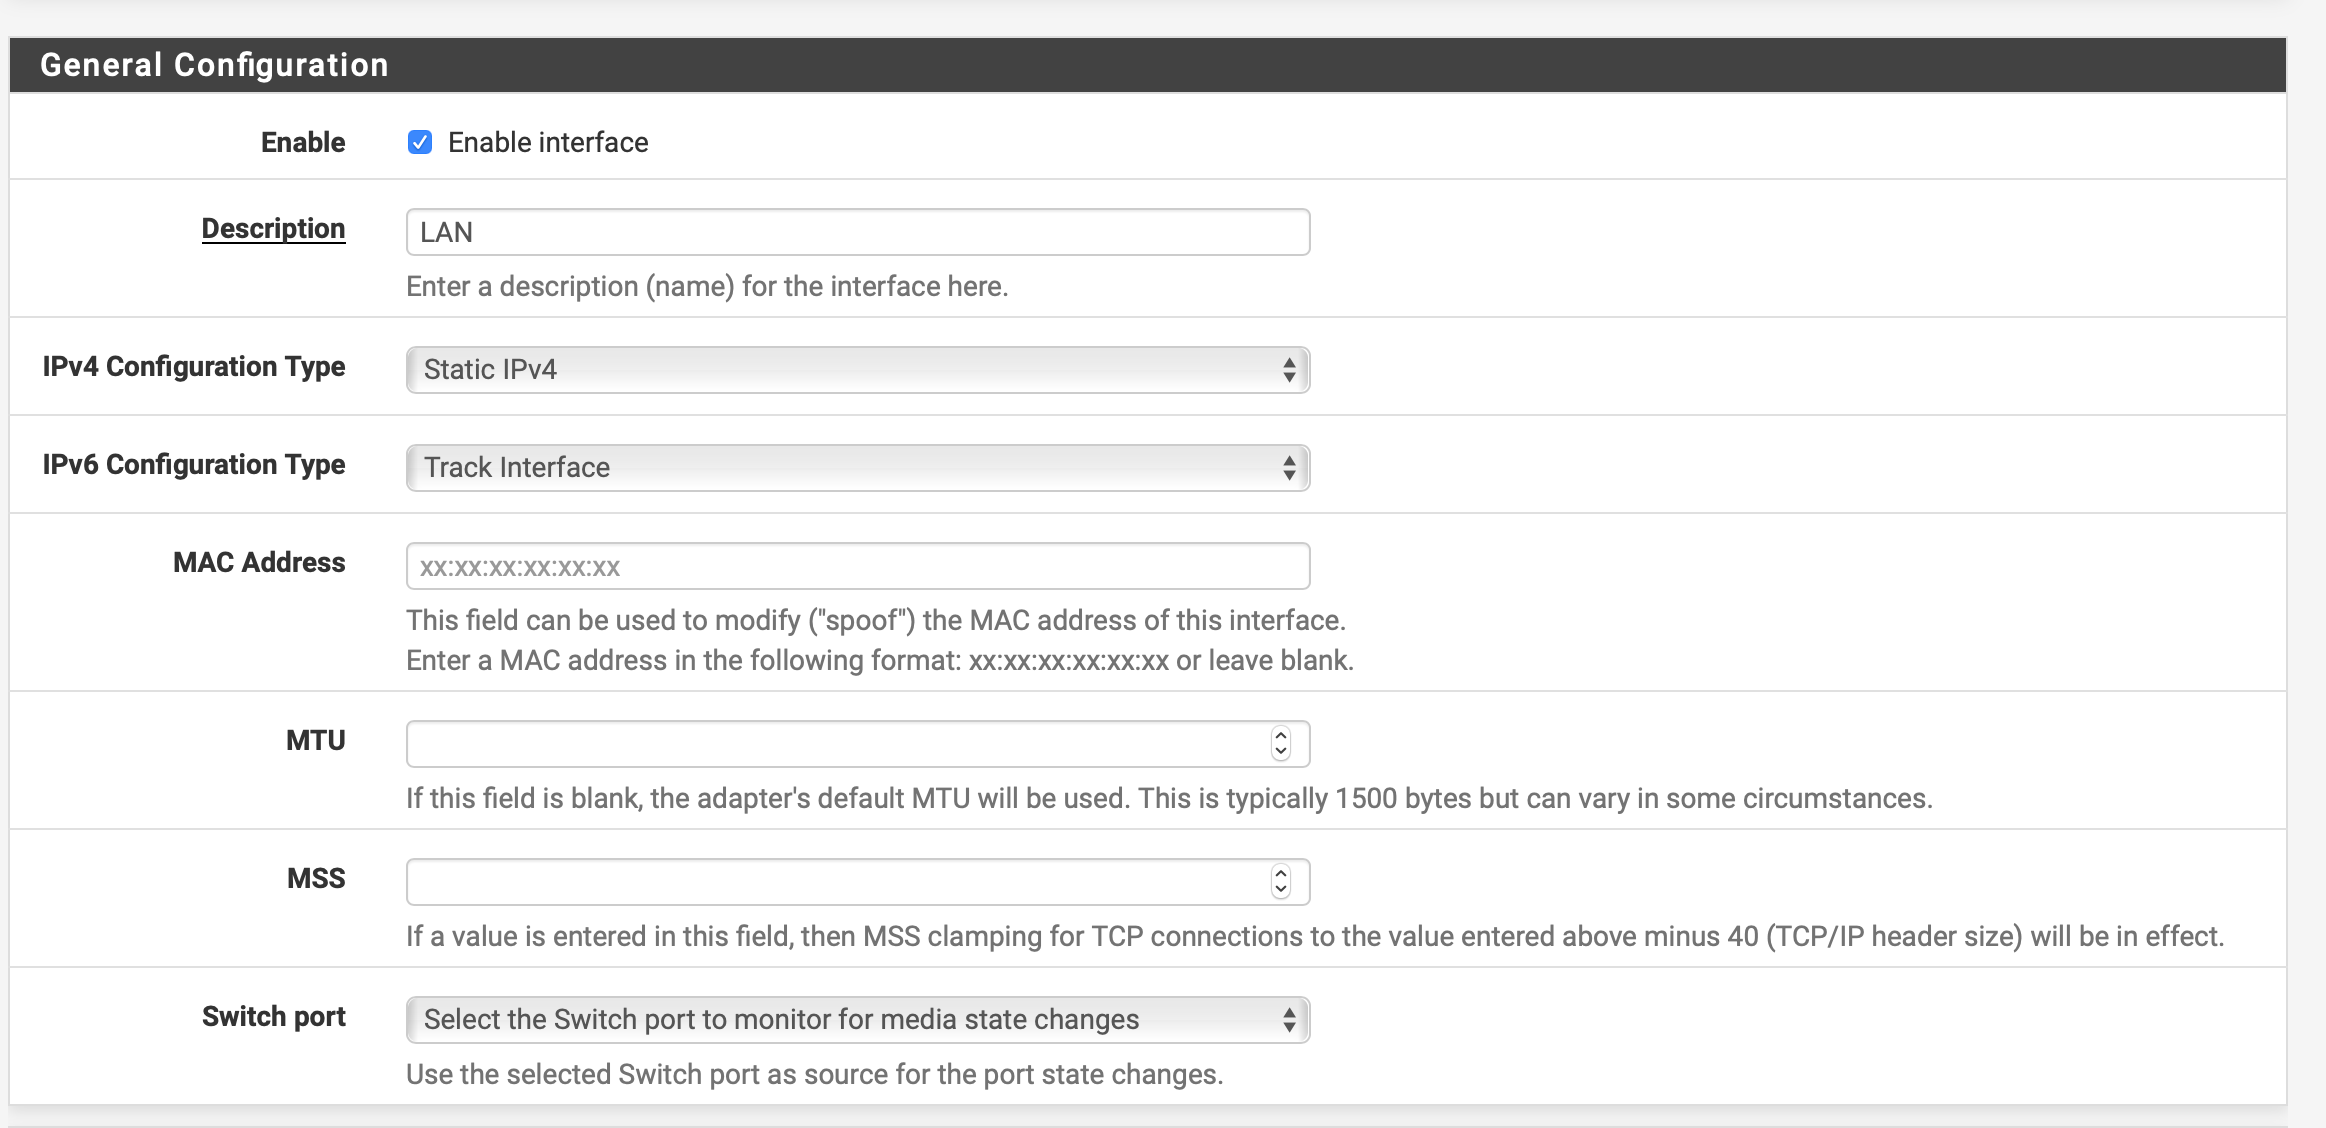2326x1128 pixels.
Task: Click the underlined Description link label
Action: (x=273, y=228)
